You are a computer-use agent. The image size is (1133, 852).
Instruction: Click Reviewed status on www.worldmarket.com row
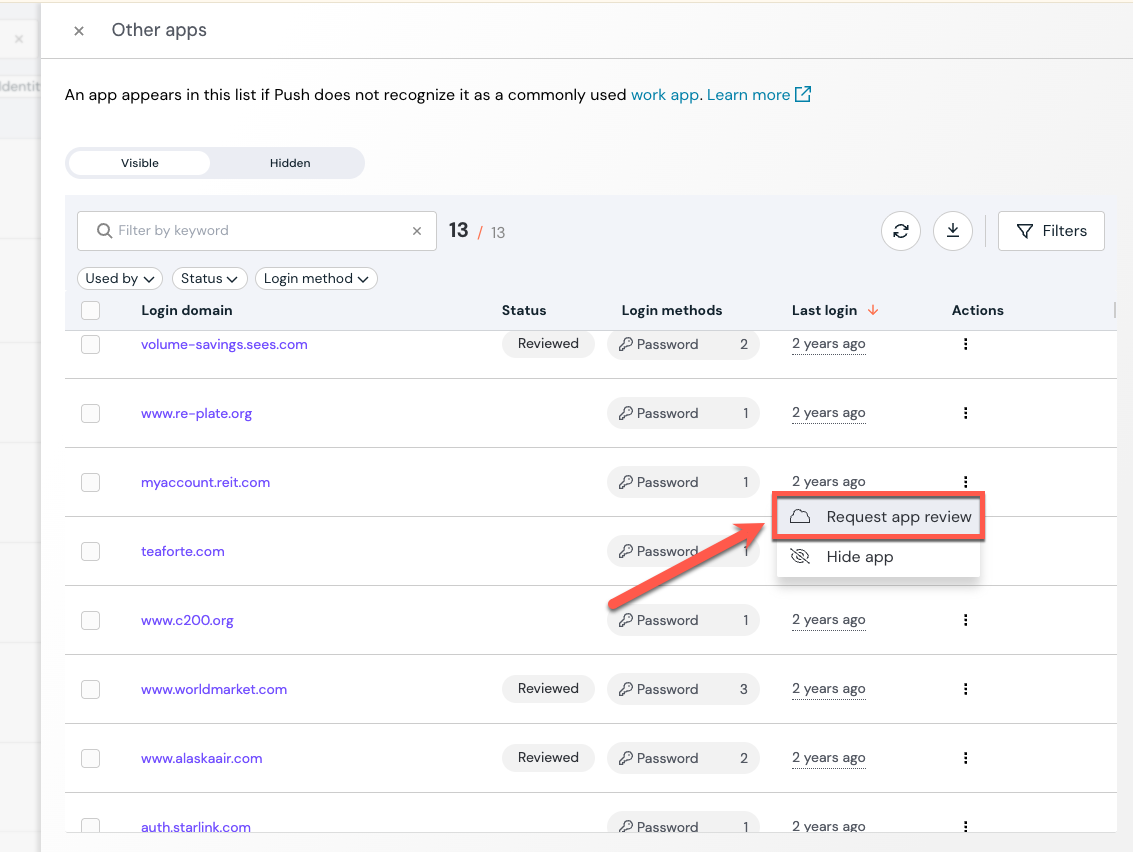pyautogui.click(x=548, y=689)
